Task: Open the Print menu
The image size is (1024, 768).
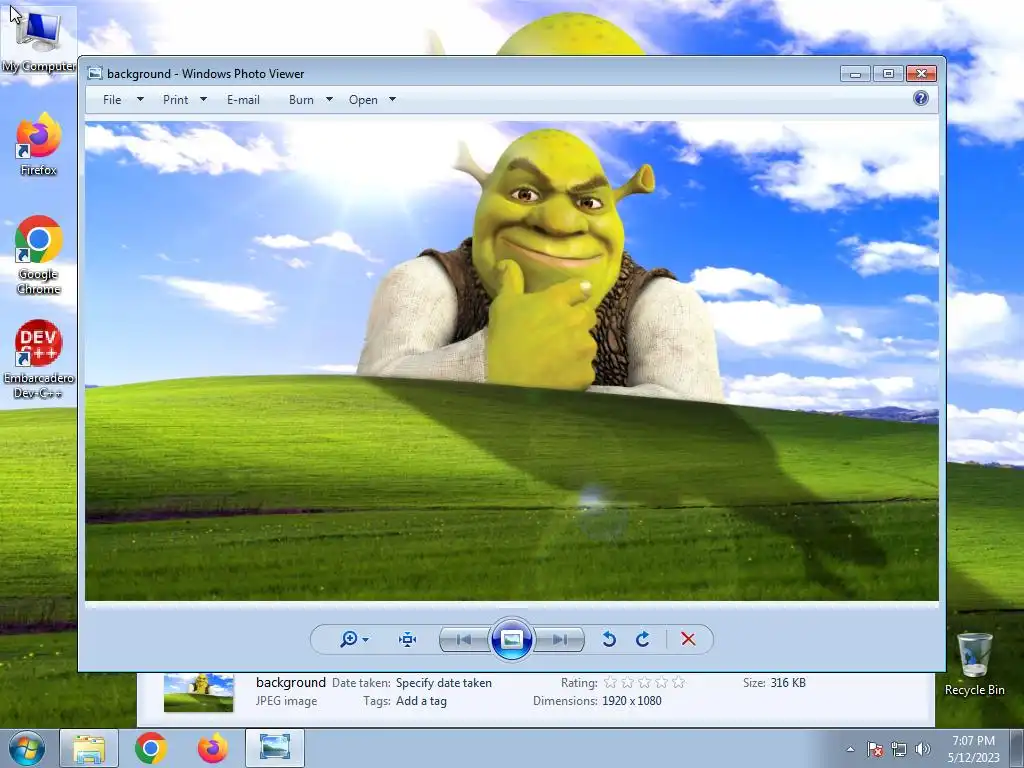Action: point(176,100)
